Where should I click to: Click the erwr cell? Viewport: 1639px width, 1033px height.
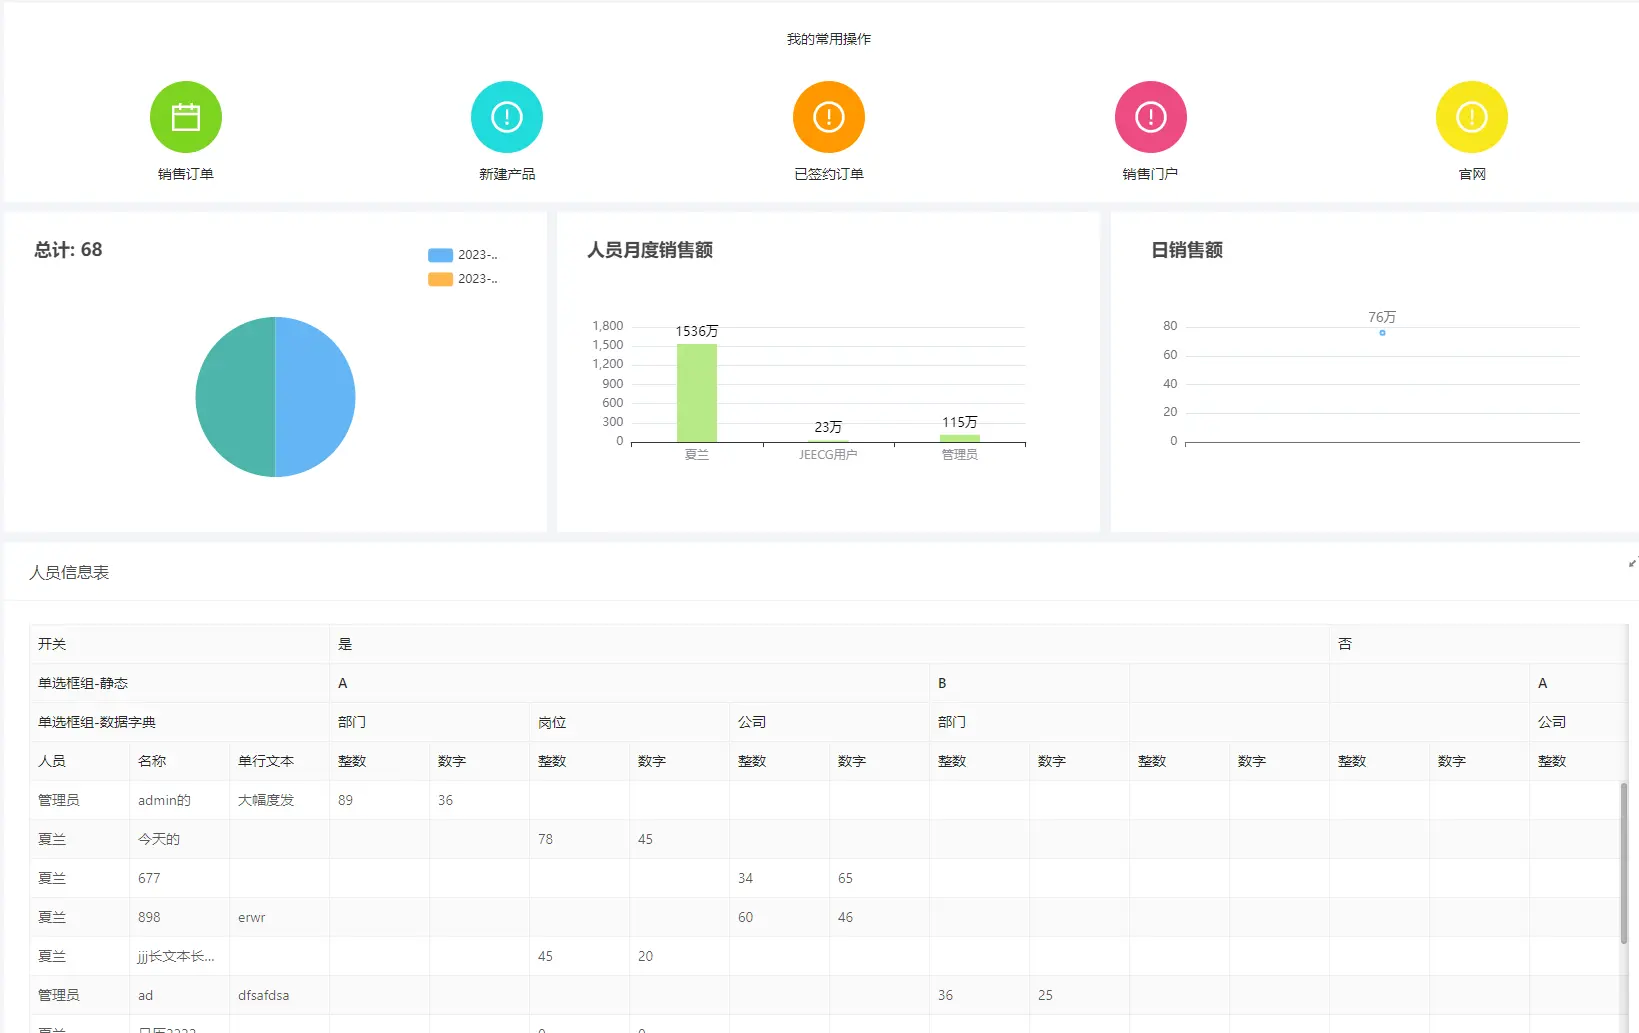[x=280, y=917]
